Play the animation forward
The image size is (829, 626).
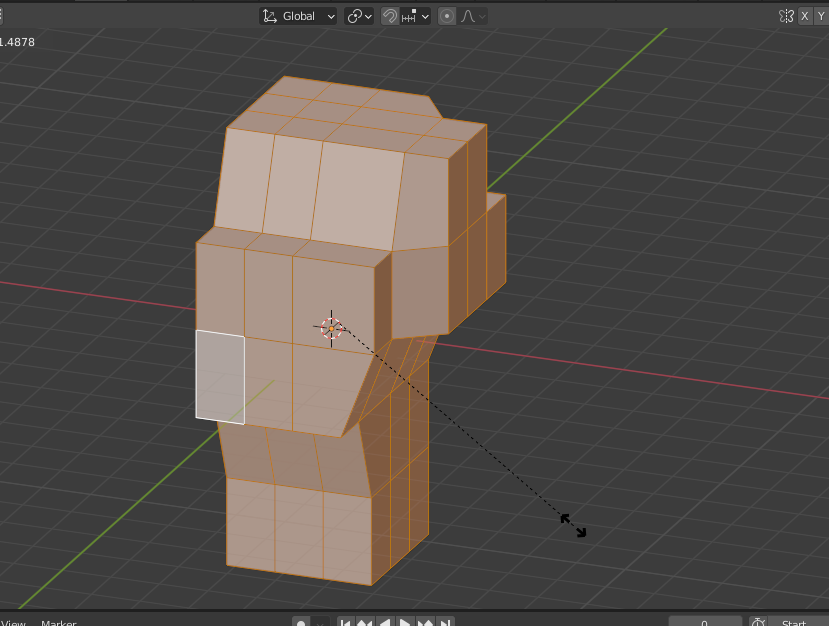point(405,623)
